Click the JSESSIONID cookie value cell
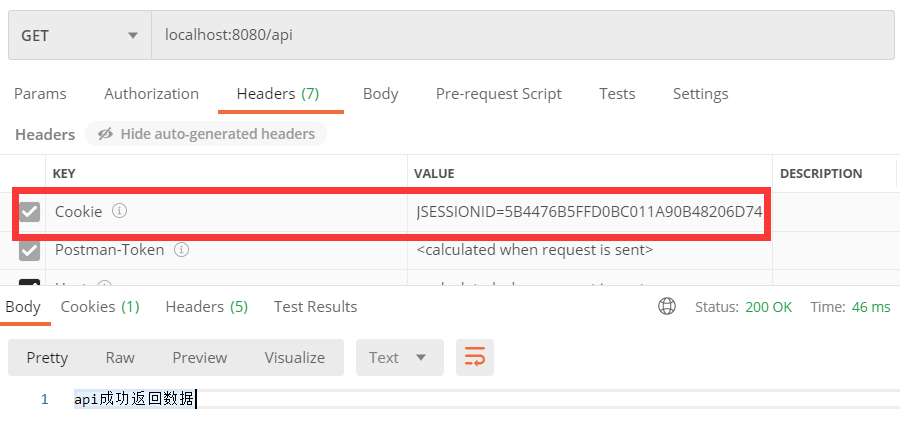 [x=589, y=212]
